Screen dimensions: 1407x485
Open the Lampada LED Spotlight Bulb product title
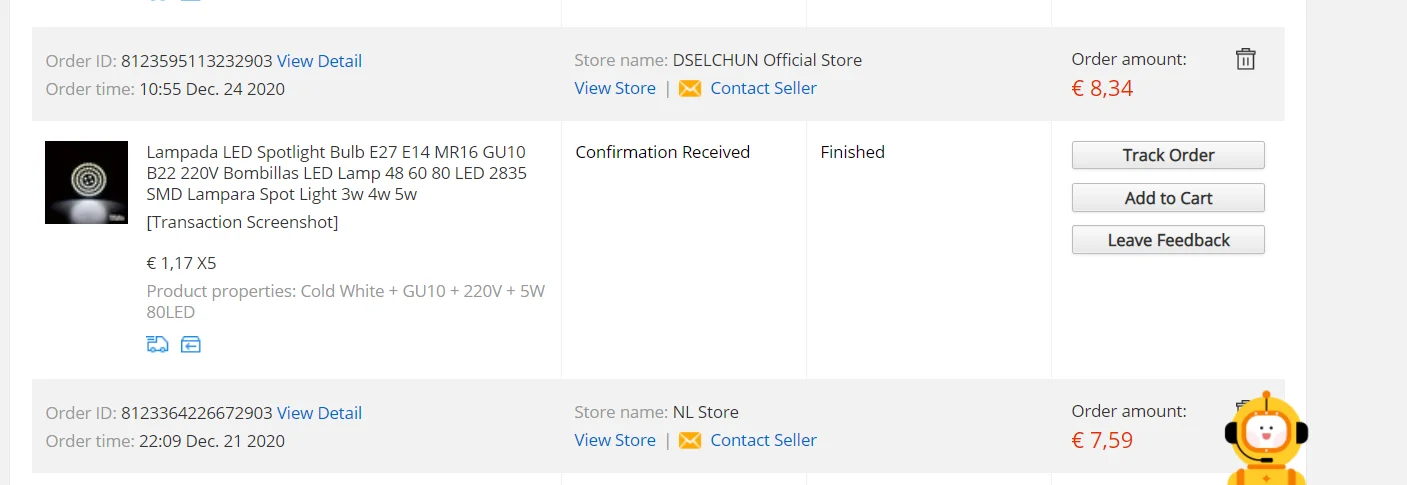tap(337, 173)
